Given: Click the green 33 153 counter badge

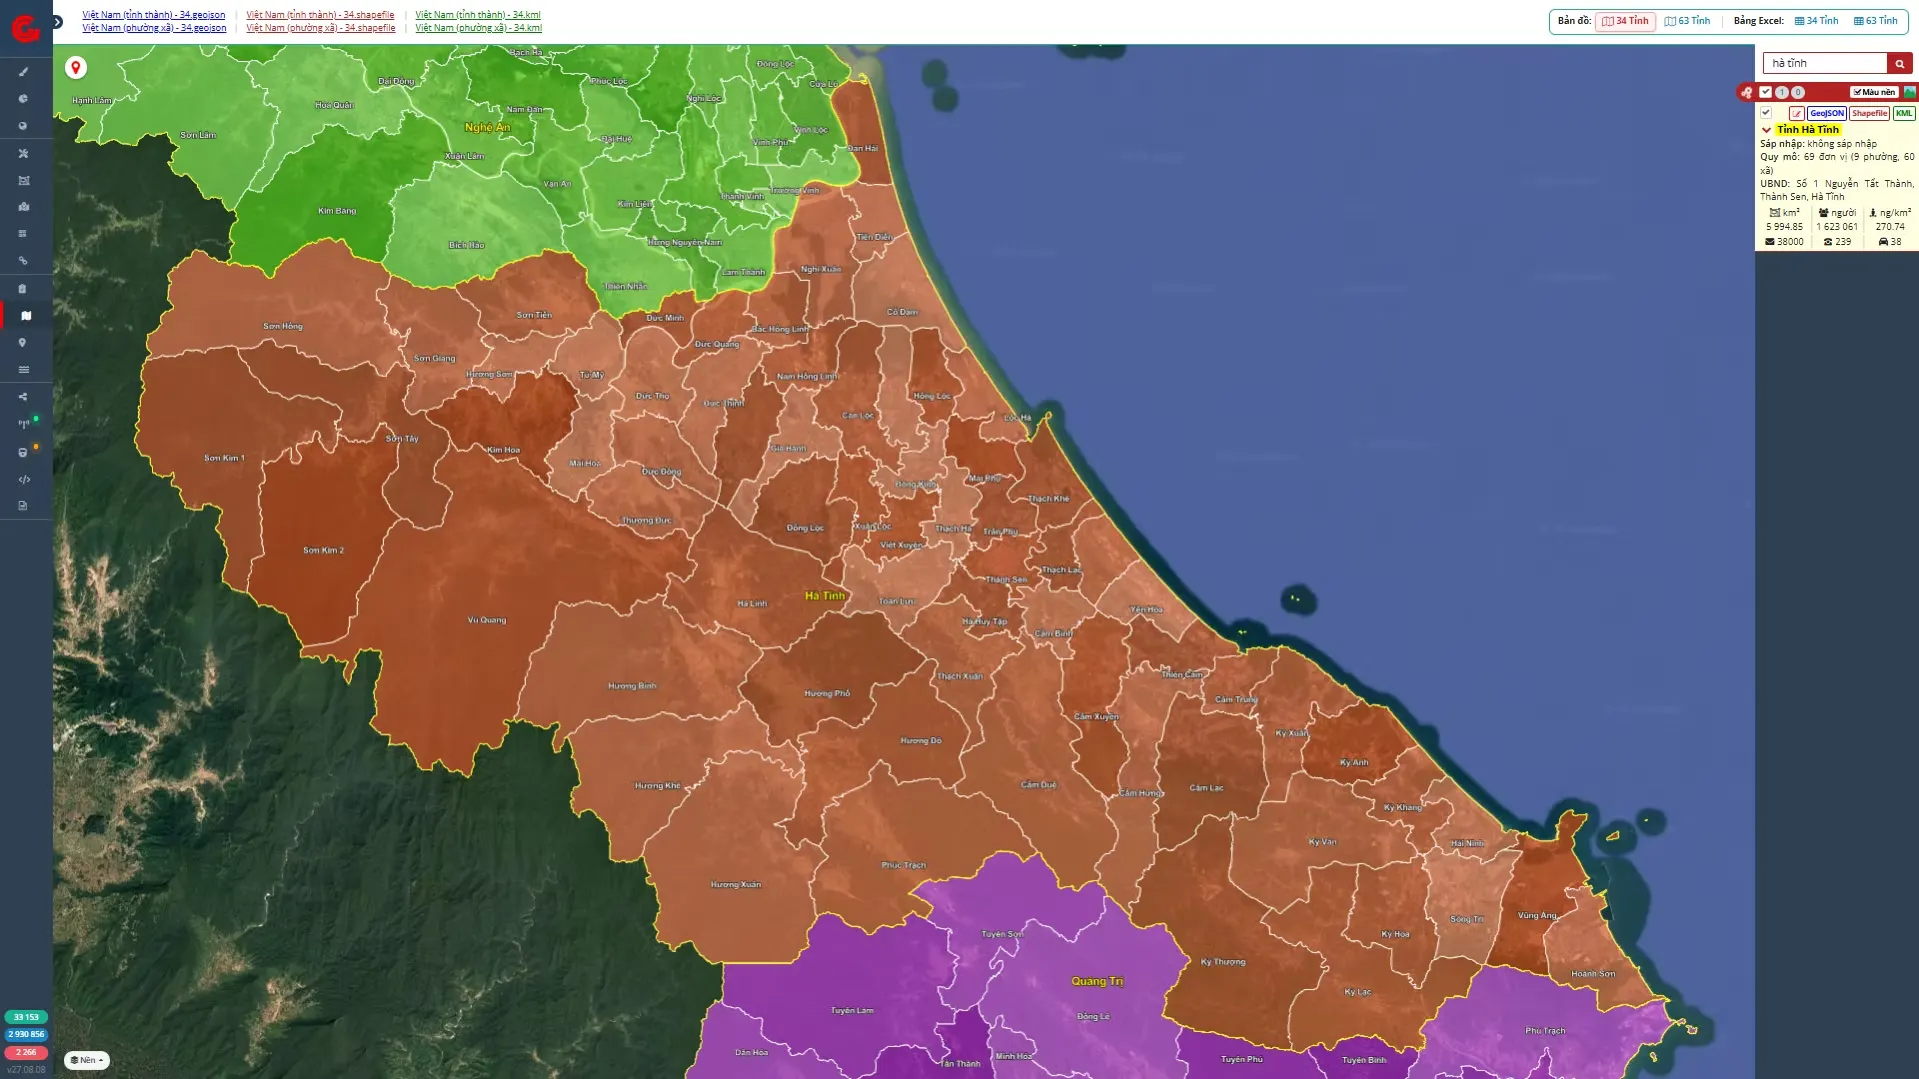Looking at the screenshot, I should tap(26, 1017).
